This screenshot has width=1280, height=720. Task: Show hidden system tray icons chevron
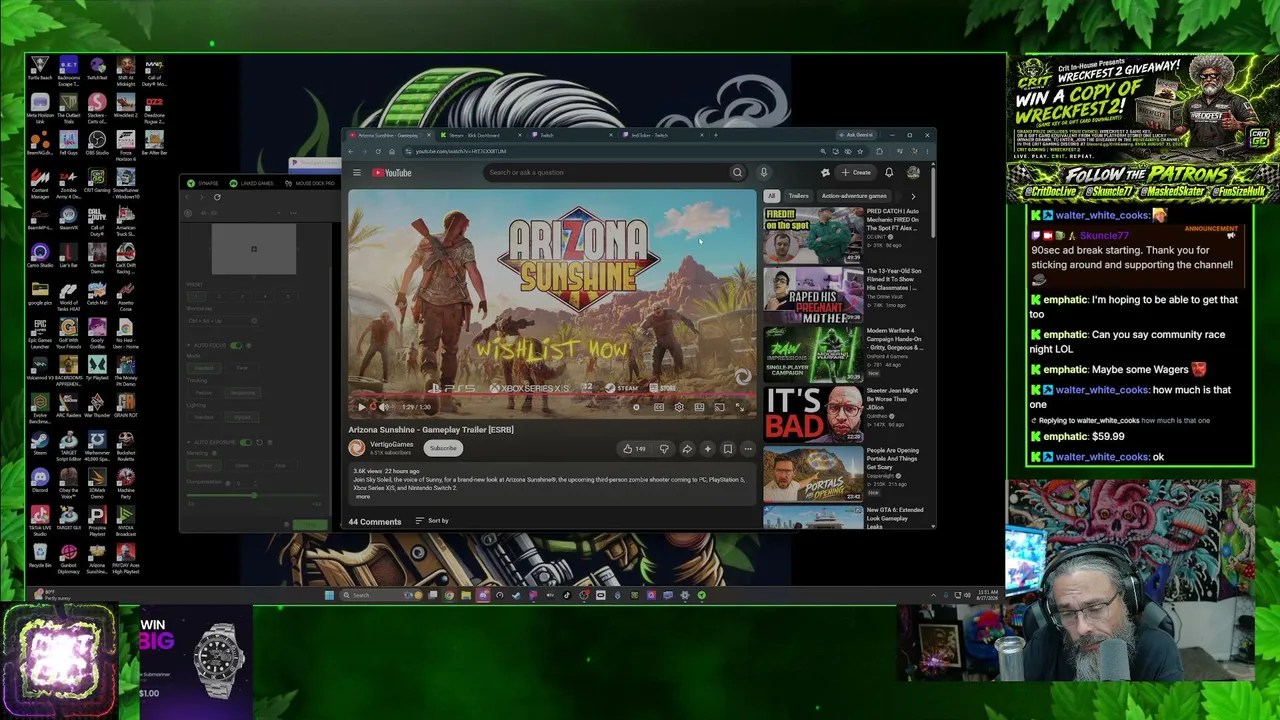(x=934, y=595)
